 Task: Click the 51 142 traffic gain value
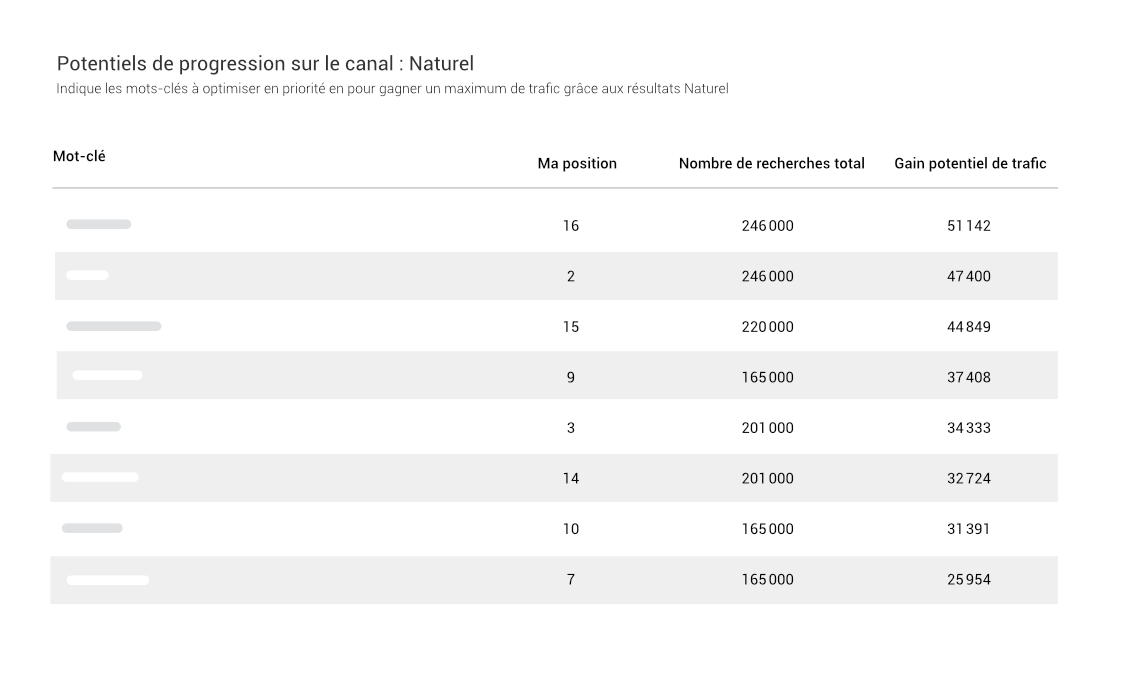(969, 226)
